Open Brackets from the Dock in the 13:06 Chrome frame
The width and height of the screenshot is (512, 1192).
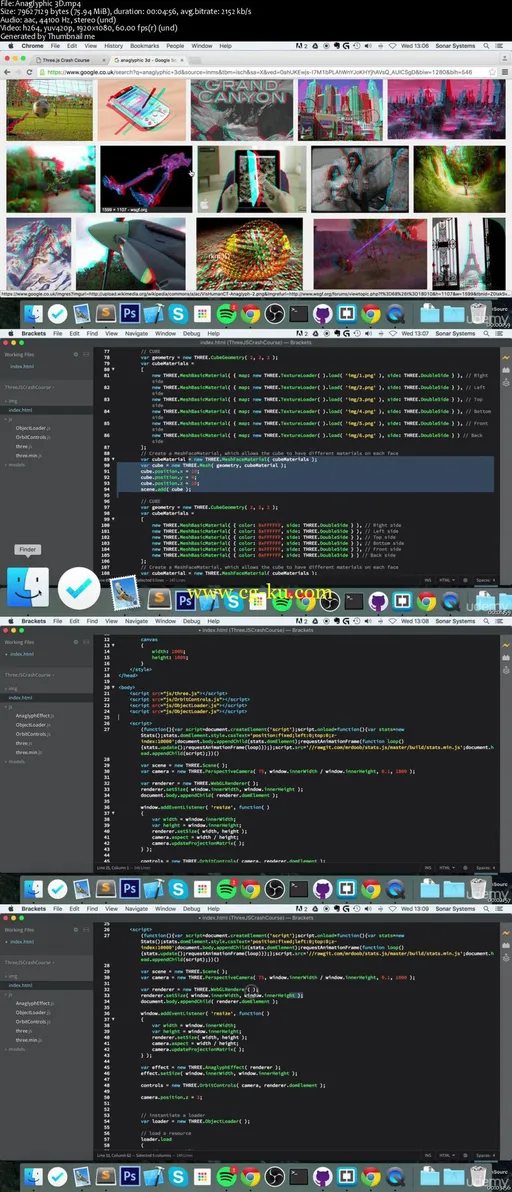point(346,313)
